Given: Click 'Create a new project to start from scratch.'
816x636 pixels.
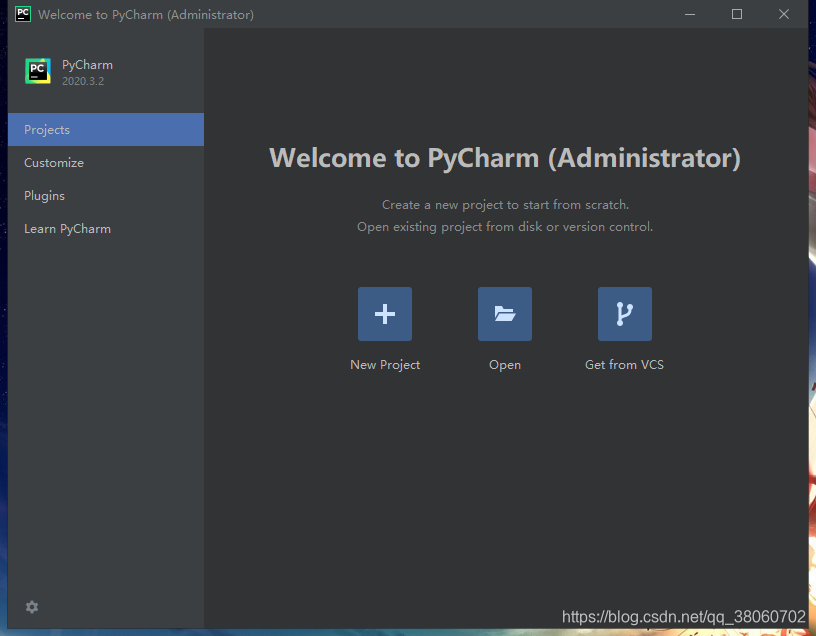Looking at the screenshot, I should pyautogui.click(x=505, y=205).
